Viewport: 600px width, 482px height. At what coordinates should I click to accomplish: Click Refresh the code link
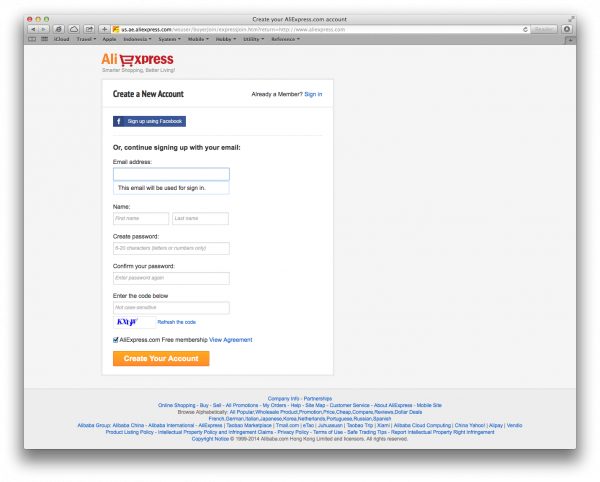point(176,322)
